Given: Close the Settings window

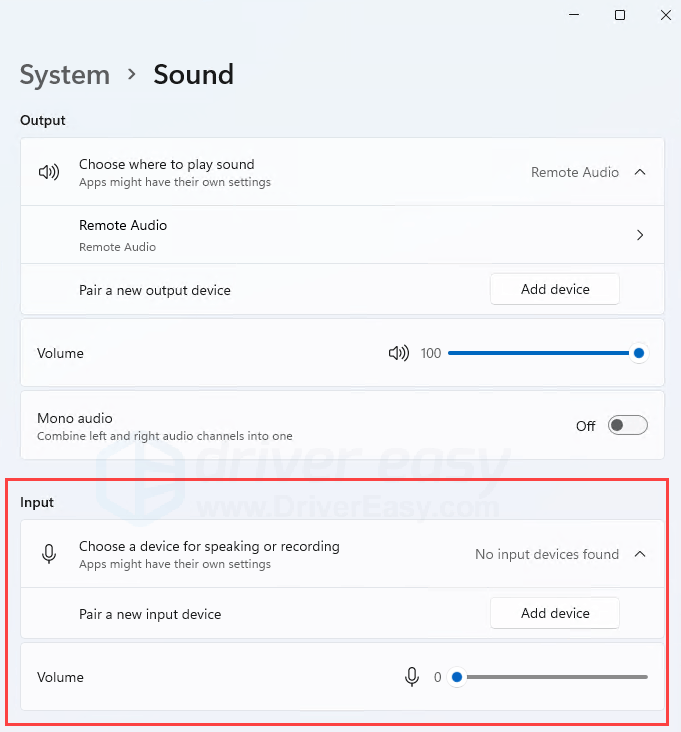Looking at the screenshot, I should coord(666,15).
